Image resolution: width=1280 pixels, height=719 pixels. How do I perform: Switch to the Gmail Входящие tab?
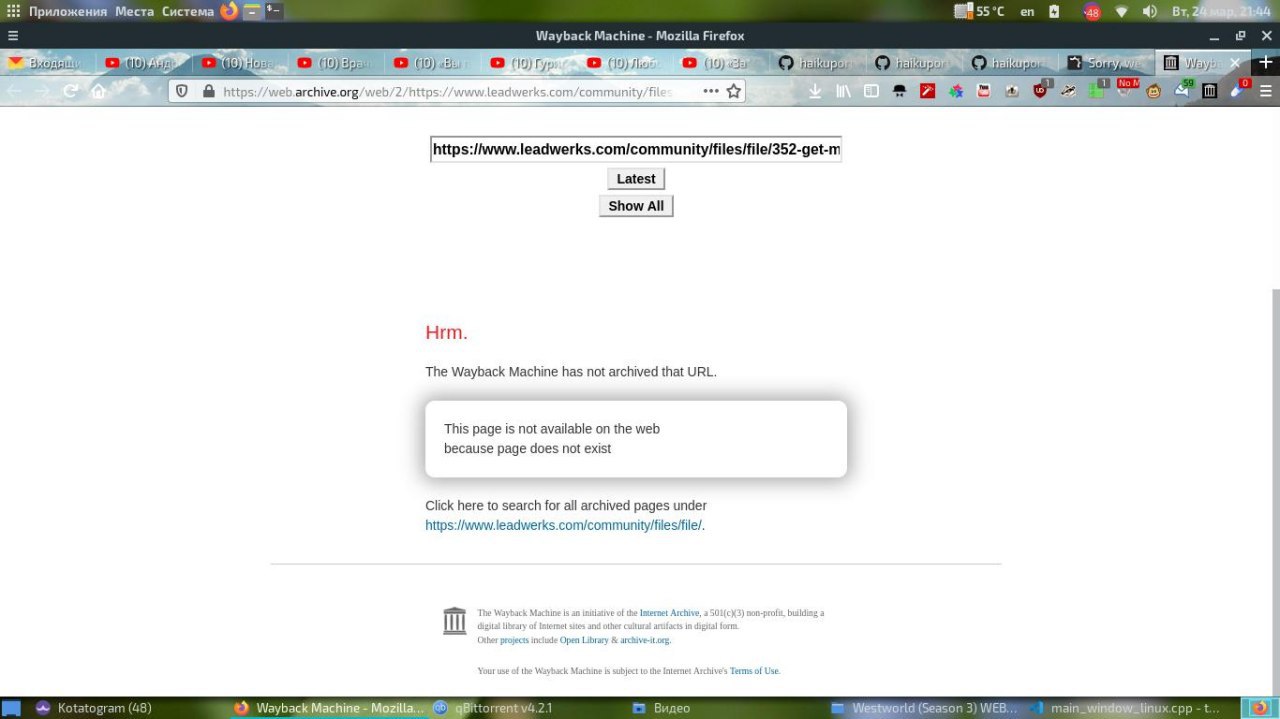[x=46, y=62]
